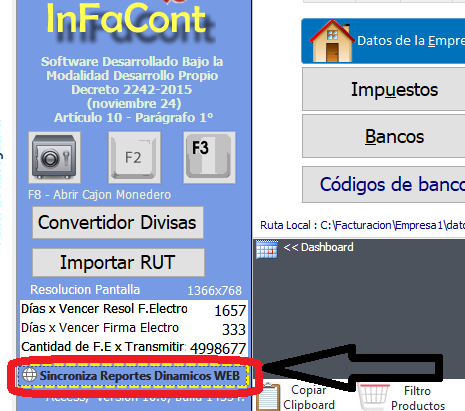Go back via the << Dashboard label

318,247
